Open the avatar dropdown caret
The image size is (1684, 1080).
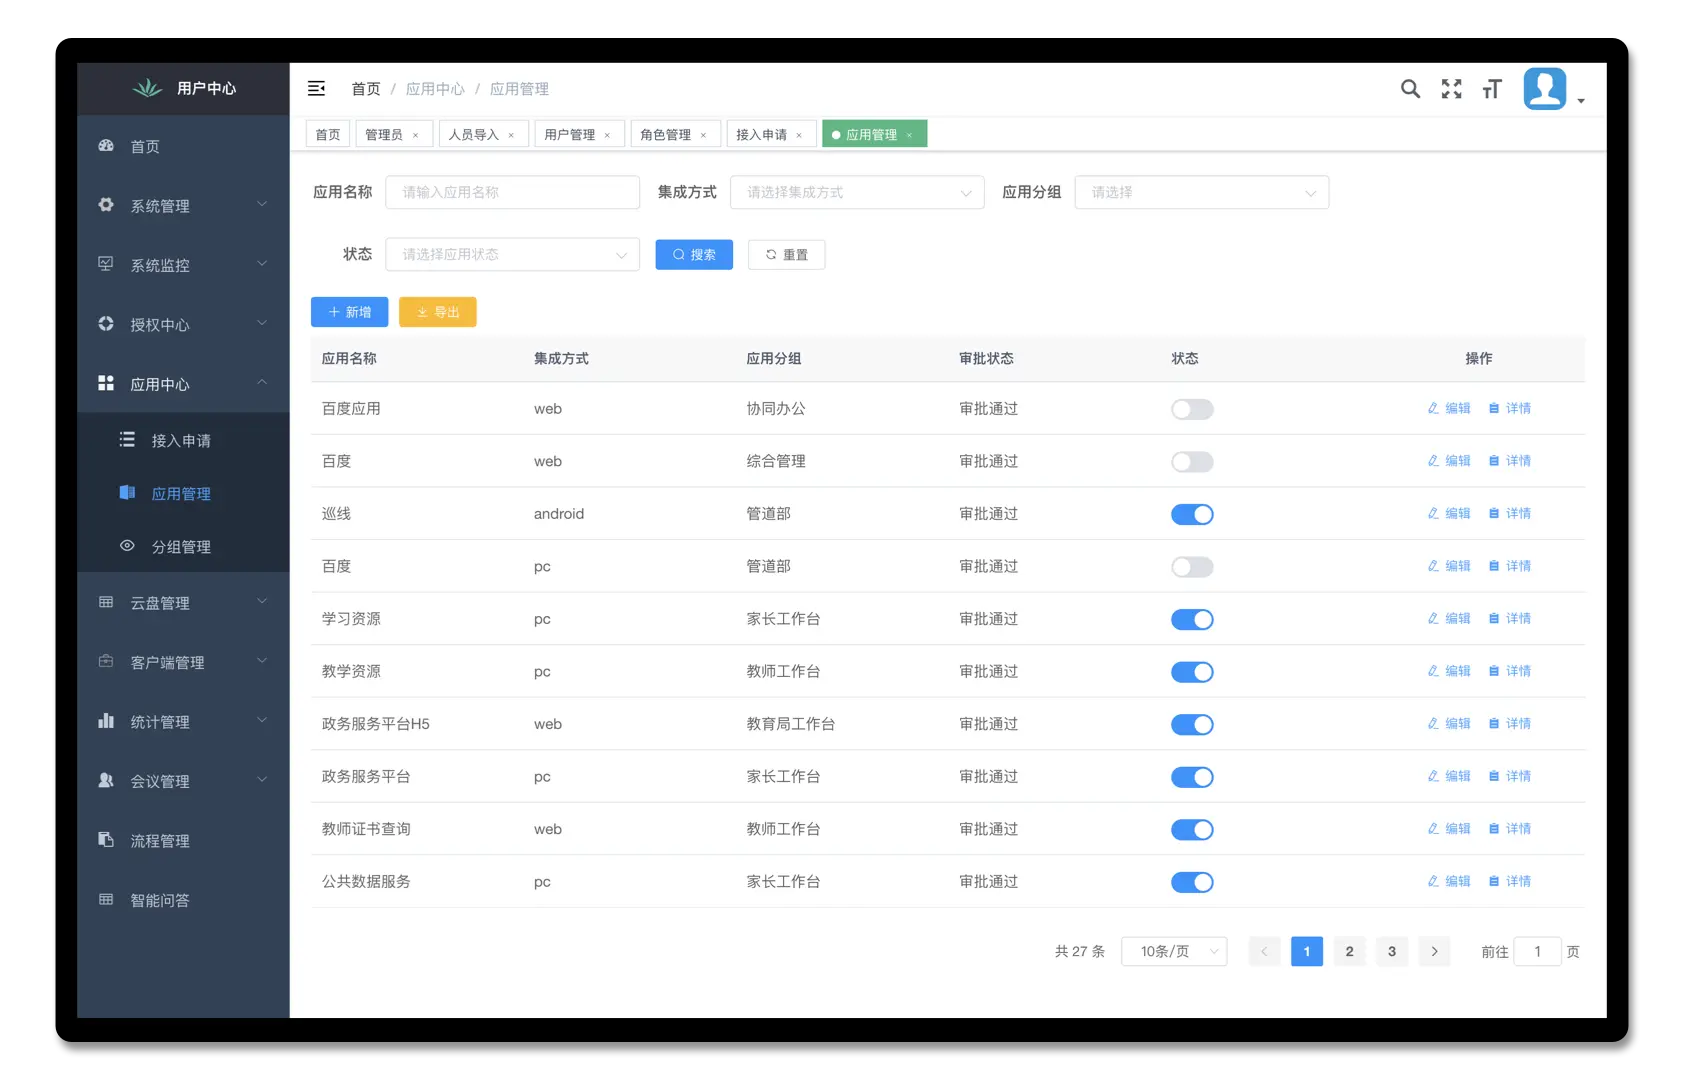(1581, 101)
